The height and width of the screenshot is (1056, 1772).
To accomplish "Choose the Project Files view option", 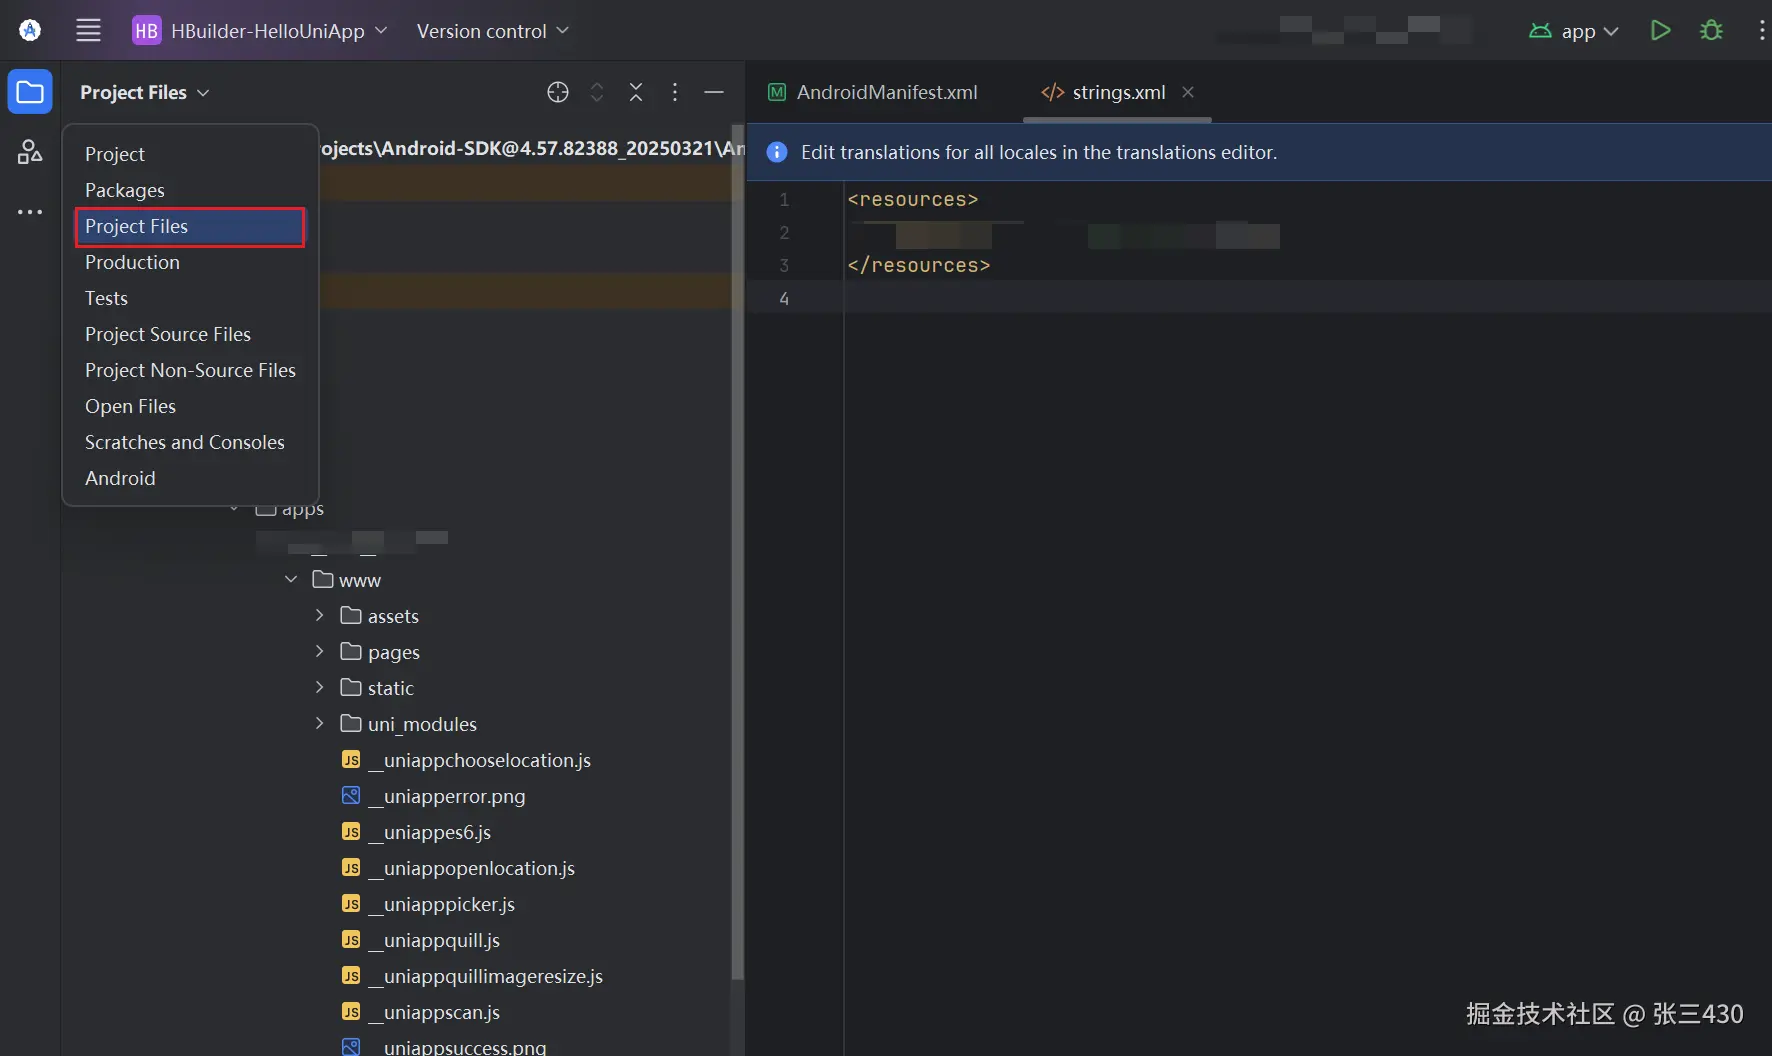I will [190, 226].
